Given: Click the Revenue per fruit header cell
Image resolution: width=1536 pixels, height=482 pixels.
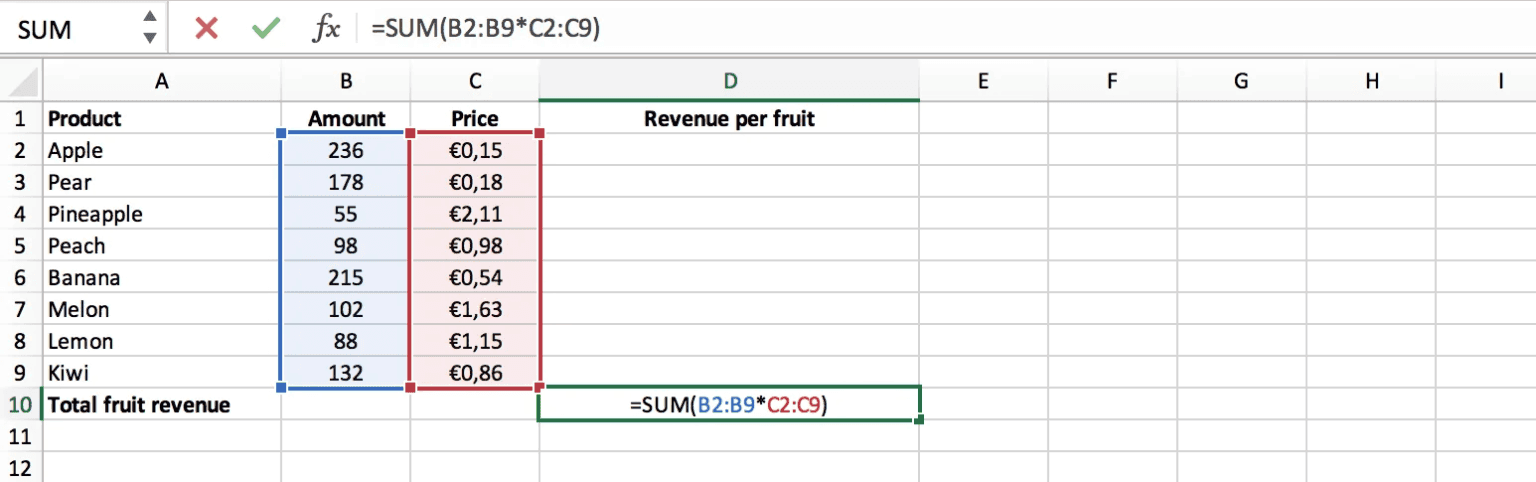Looking at the screenshot, I should [729, 119].
